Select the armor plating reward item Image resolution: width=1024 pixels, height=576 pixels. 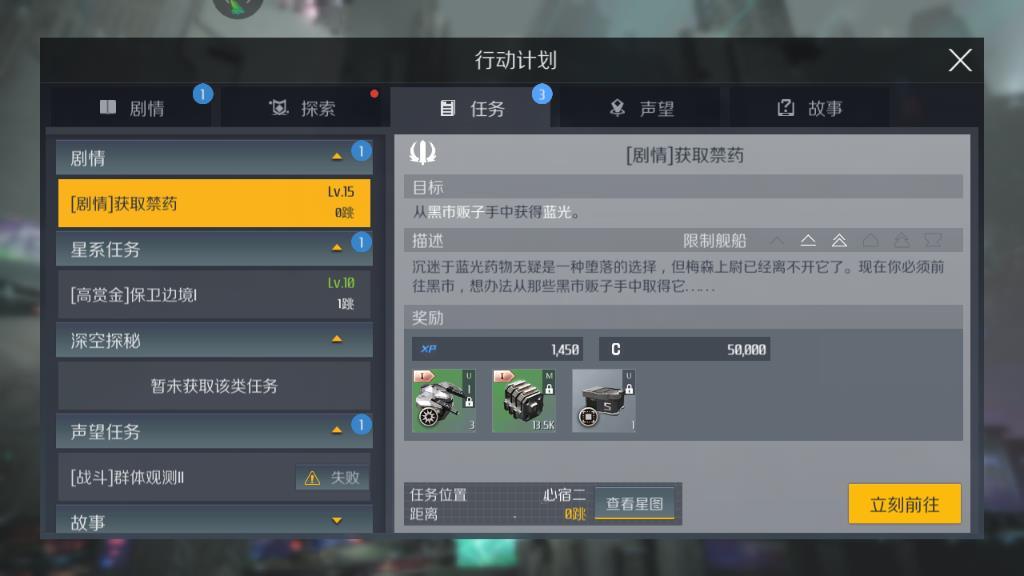click(x=523, y=400)
